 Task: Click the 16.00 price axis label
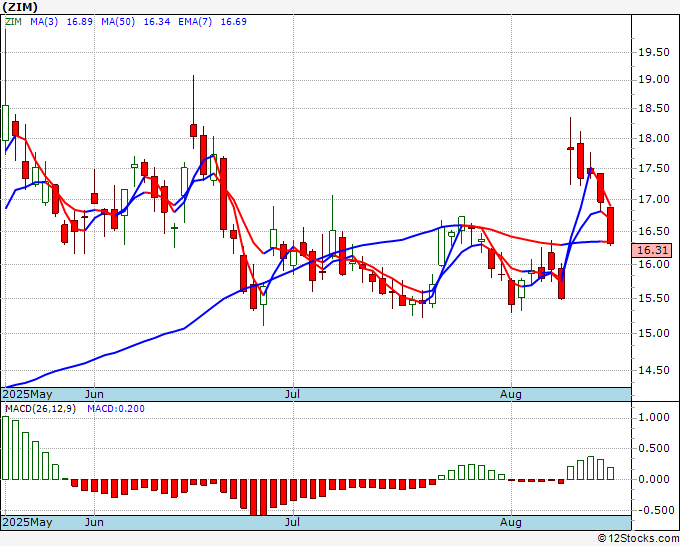pos(654,264)
